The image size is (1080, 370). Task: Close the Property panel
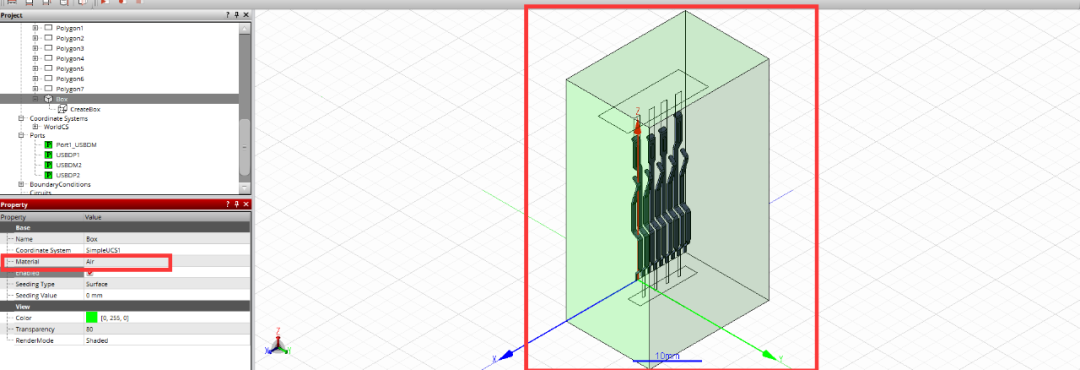[247, 205]
